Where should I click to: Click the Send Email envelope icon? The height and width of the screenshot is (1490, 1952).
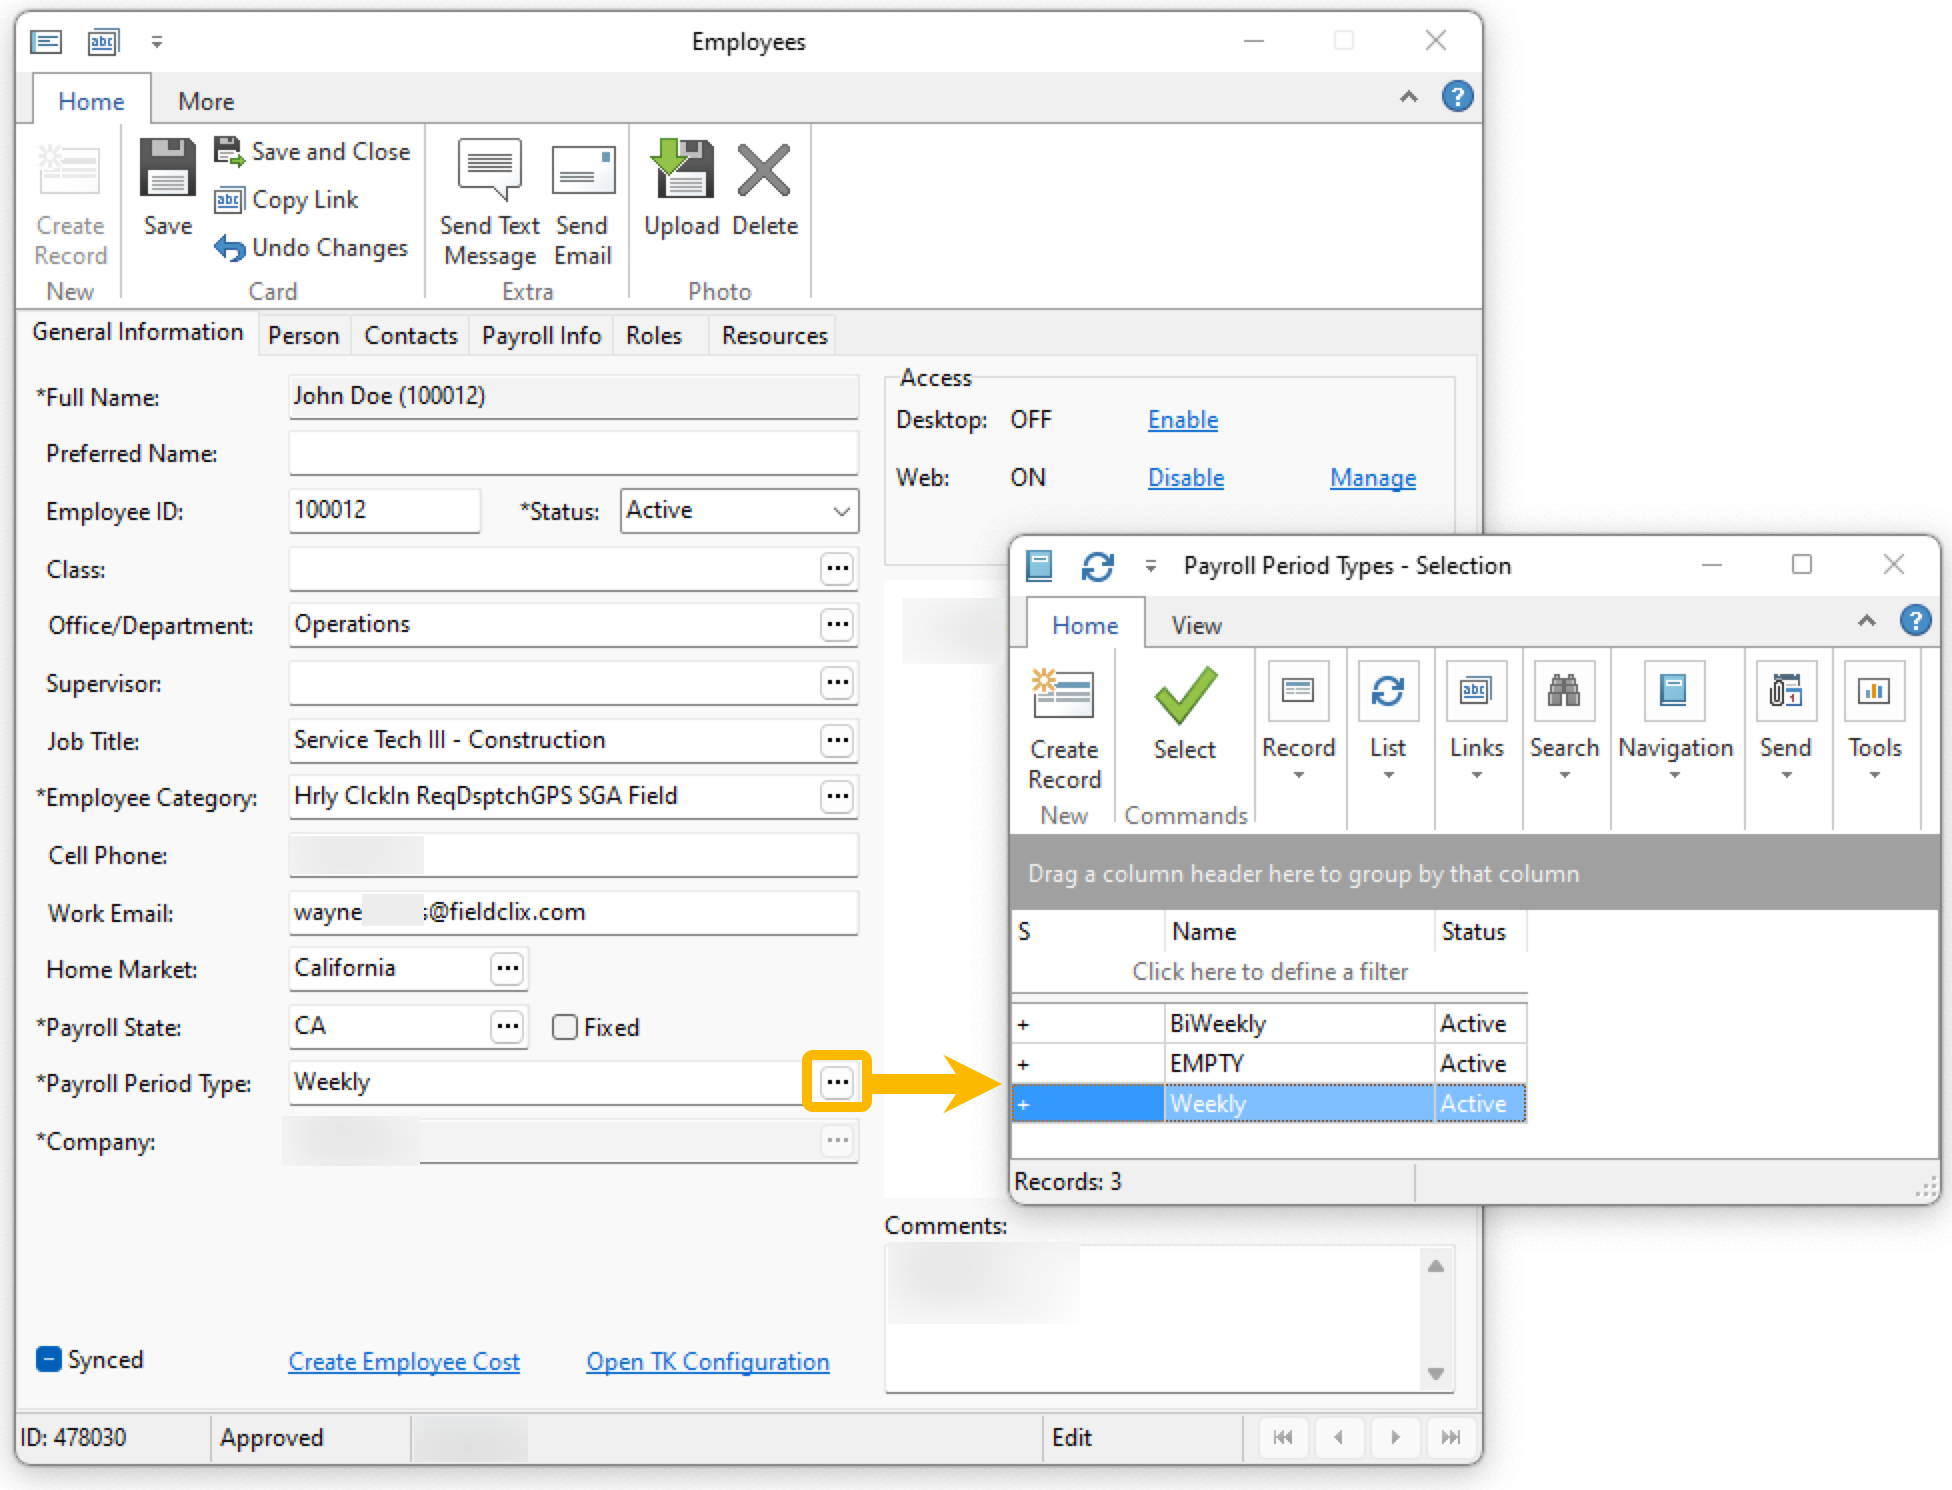pyautogui.click(x=582, y=170)
